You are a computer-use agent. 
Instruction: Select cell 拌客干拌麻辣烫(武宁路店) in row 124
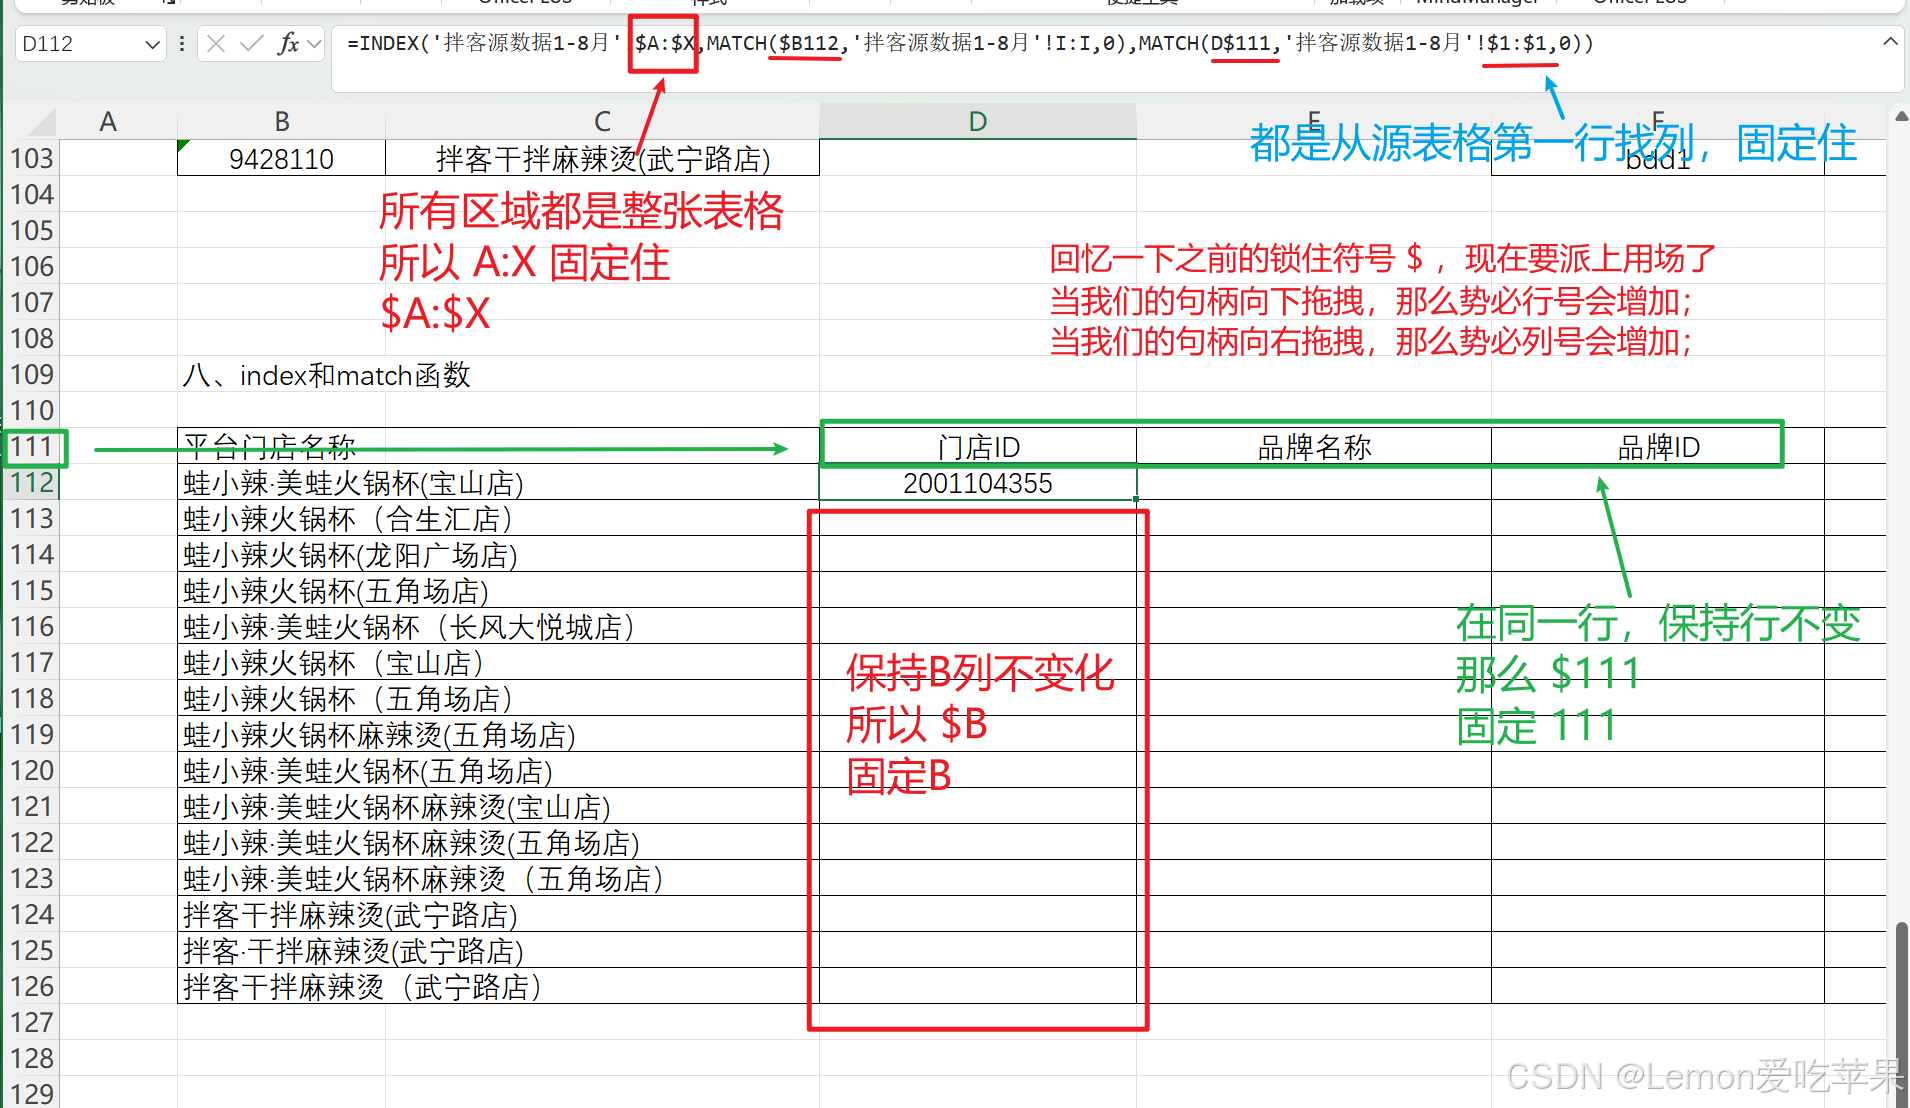click(x=498, y=915)
